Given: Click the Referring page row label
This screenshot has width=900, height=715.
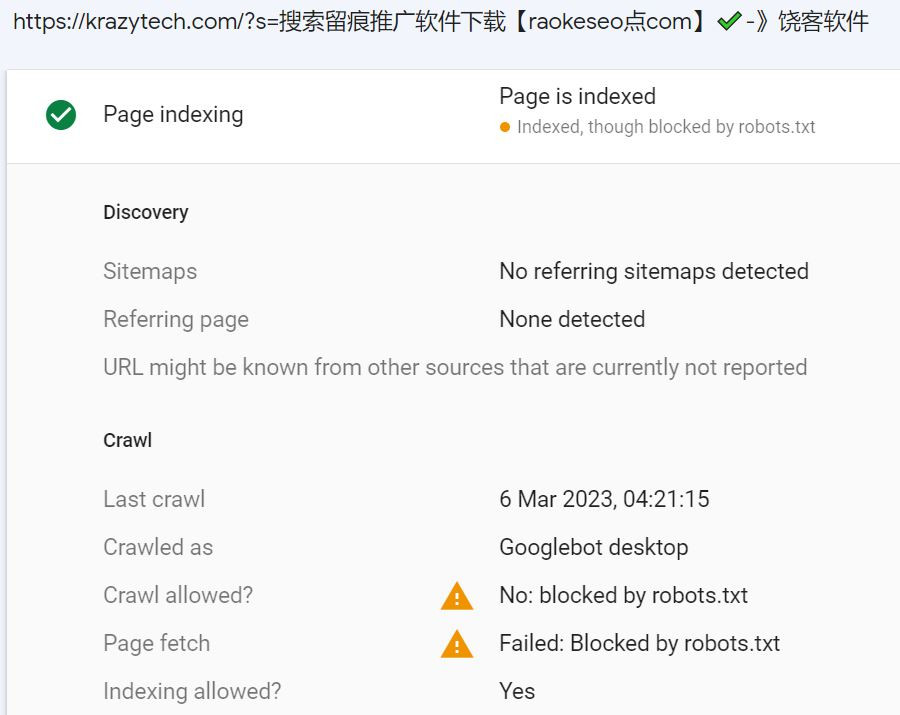Looking at the screenshot, I should 176,319.
